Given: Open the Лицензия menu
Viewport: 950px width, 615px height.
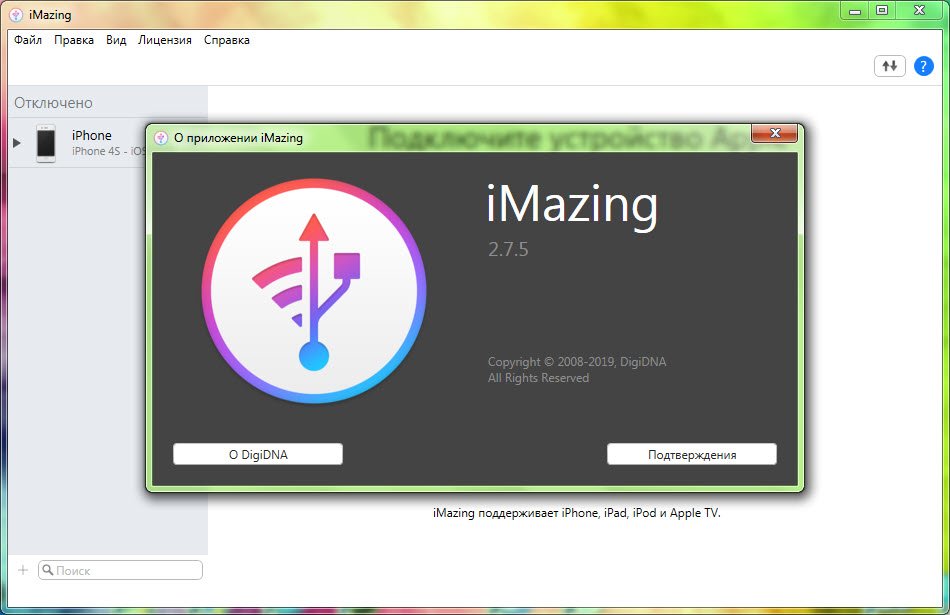Looking at the screenshot, I should 165,40.
